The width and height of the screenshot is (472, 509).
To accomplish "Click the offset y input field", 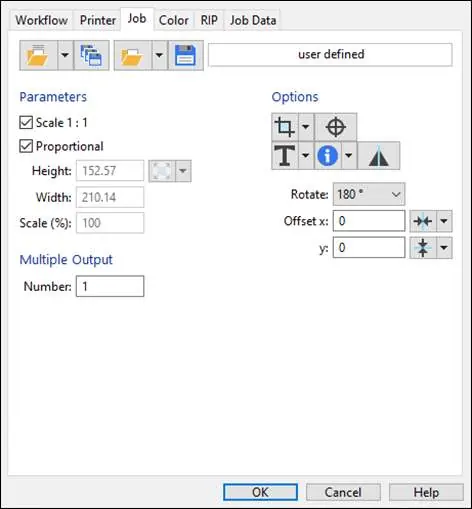I will pos(369,247).
